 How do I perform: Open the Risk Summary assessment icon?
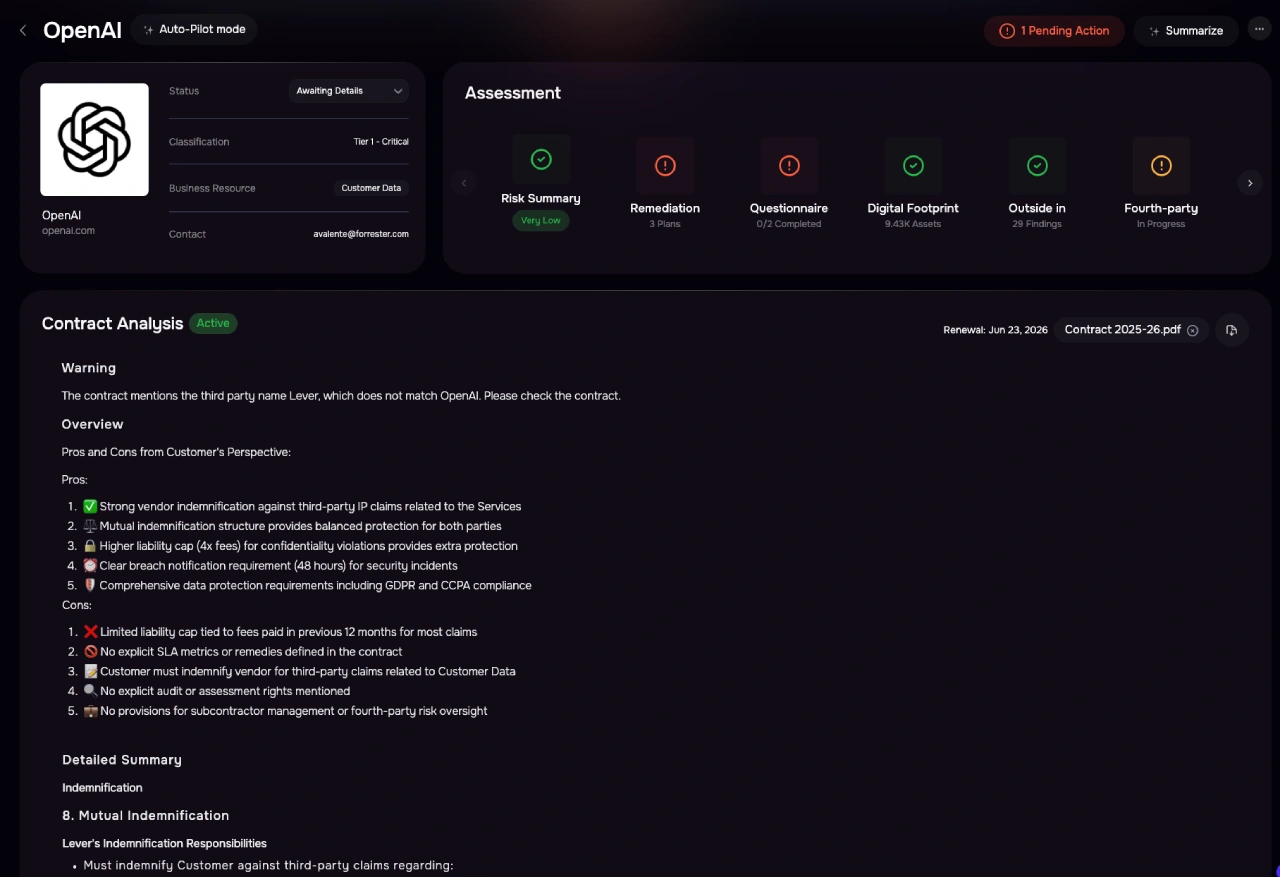click(541, 159)
